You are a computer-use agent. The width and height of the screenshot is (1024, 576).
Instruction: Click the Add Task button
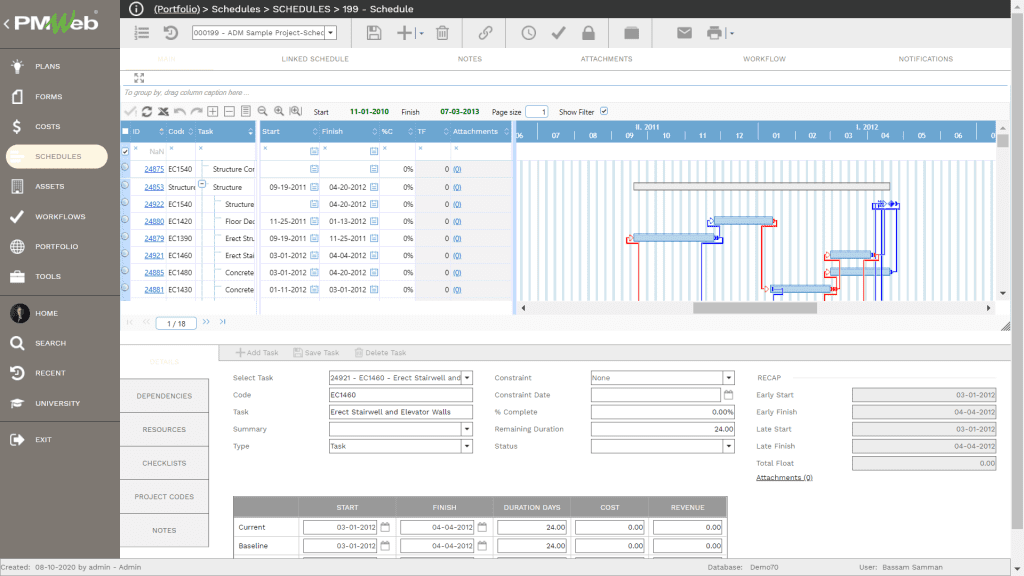point(257,353)
